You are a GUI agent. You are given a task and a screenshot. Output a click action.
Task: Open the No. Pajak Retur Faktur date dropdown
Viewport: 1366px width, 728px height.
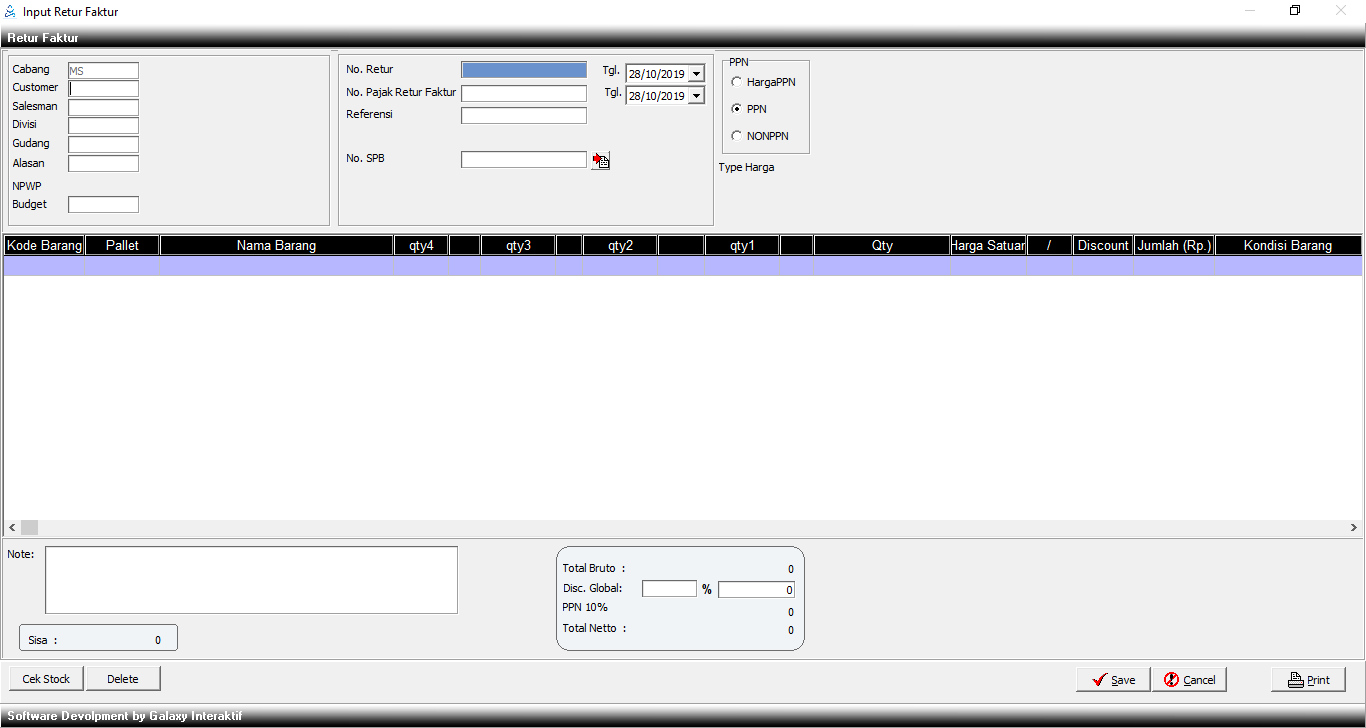click(697, 96)
